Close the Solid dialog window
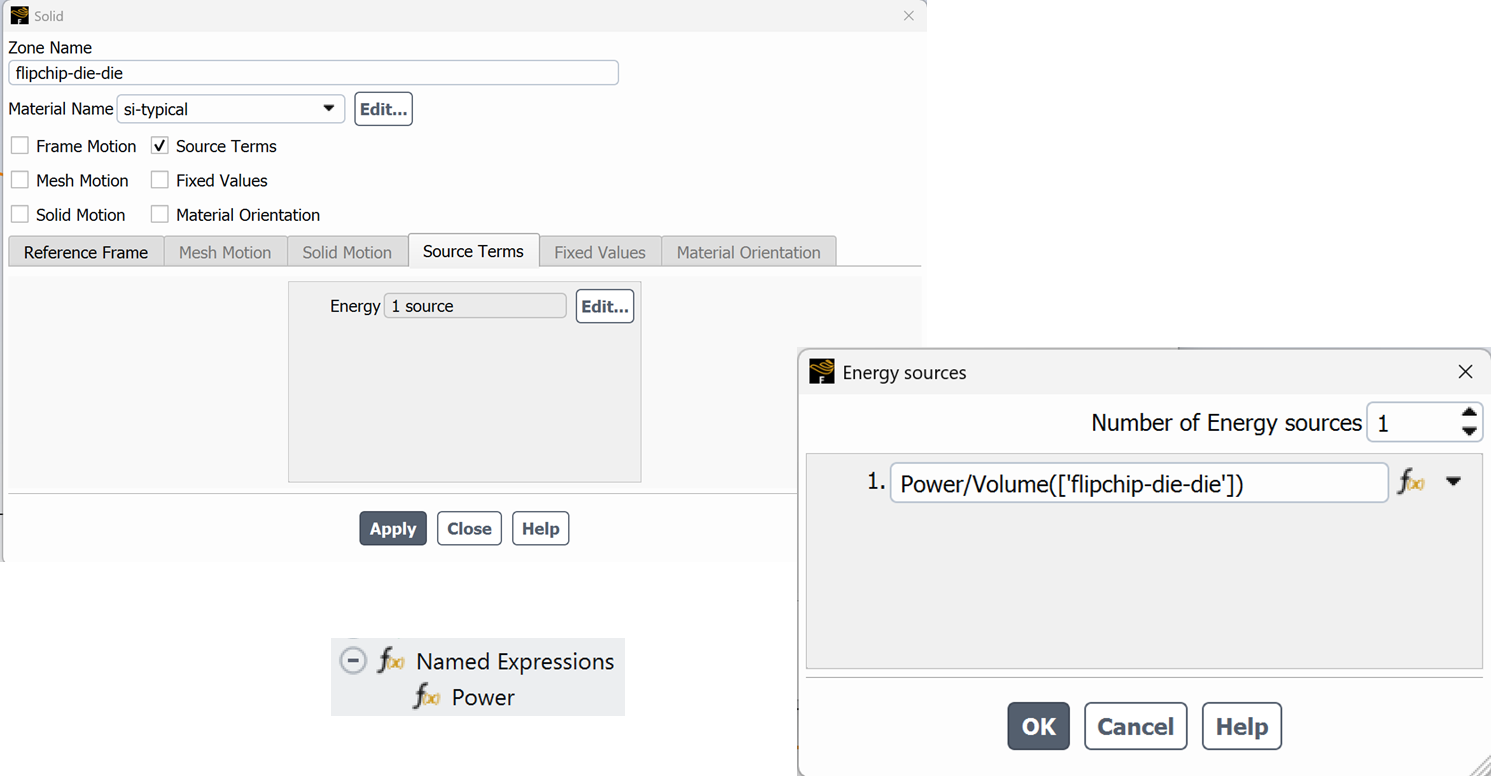The image size is (1491, 776). 908,16
